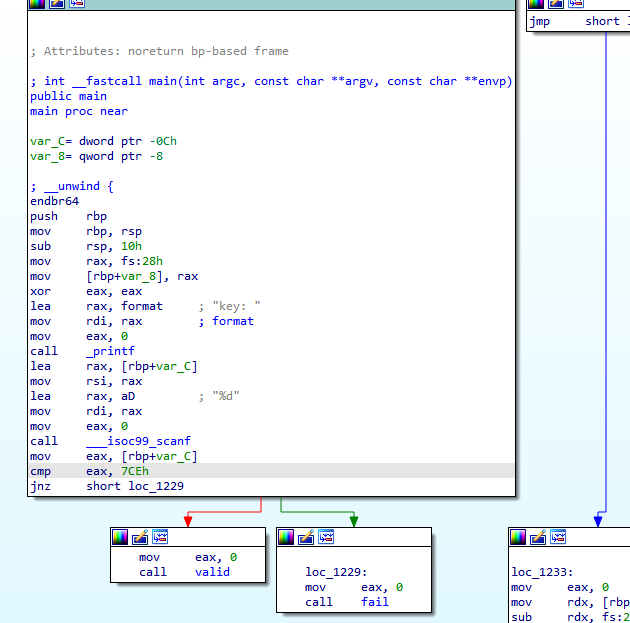Follow loc_1229 in the jnz instruction
Viewport: 630px width, 623px height.
[x=156, y=486]
